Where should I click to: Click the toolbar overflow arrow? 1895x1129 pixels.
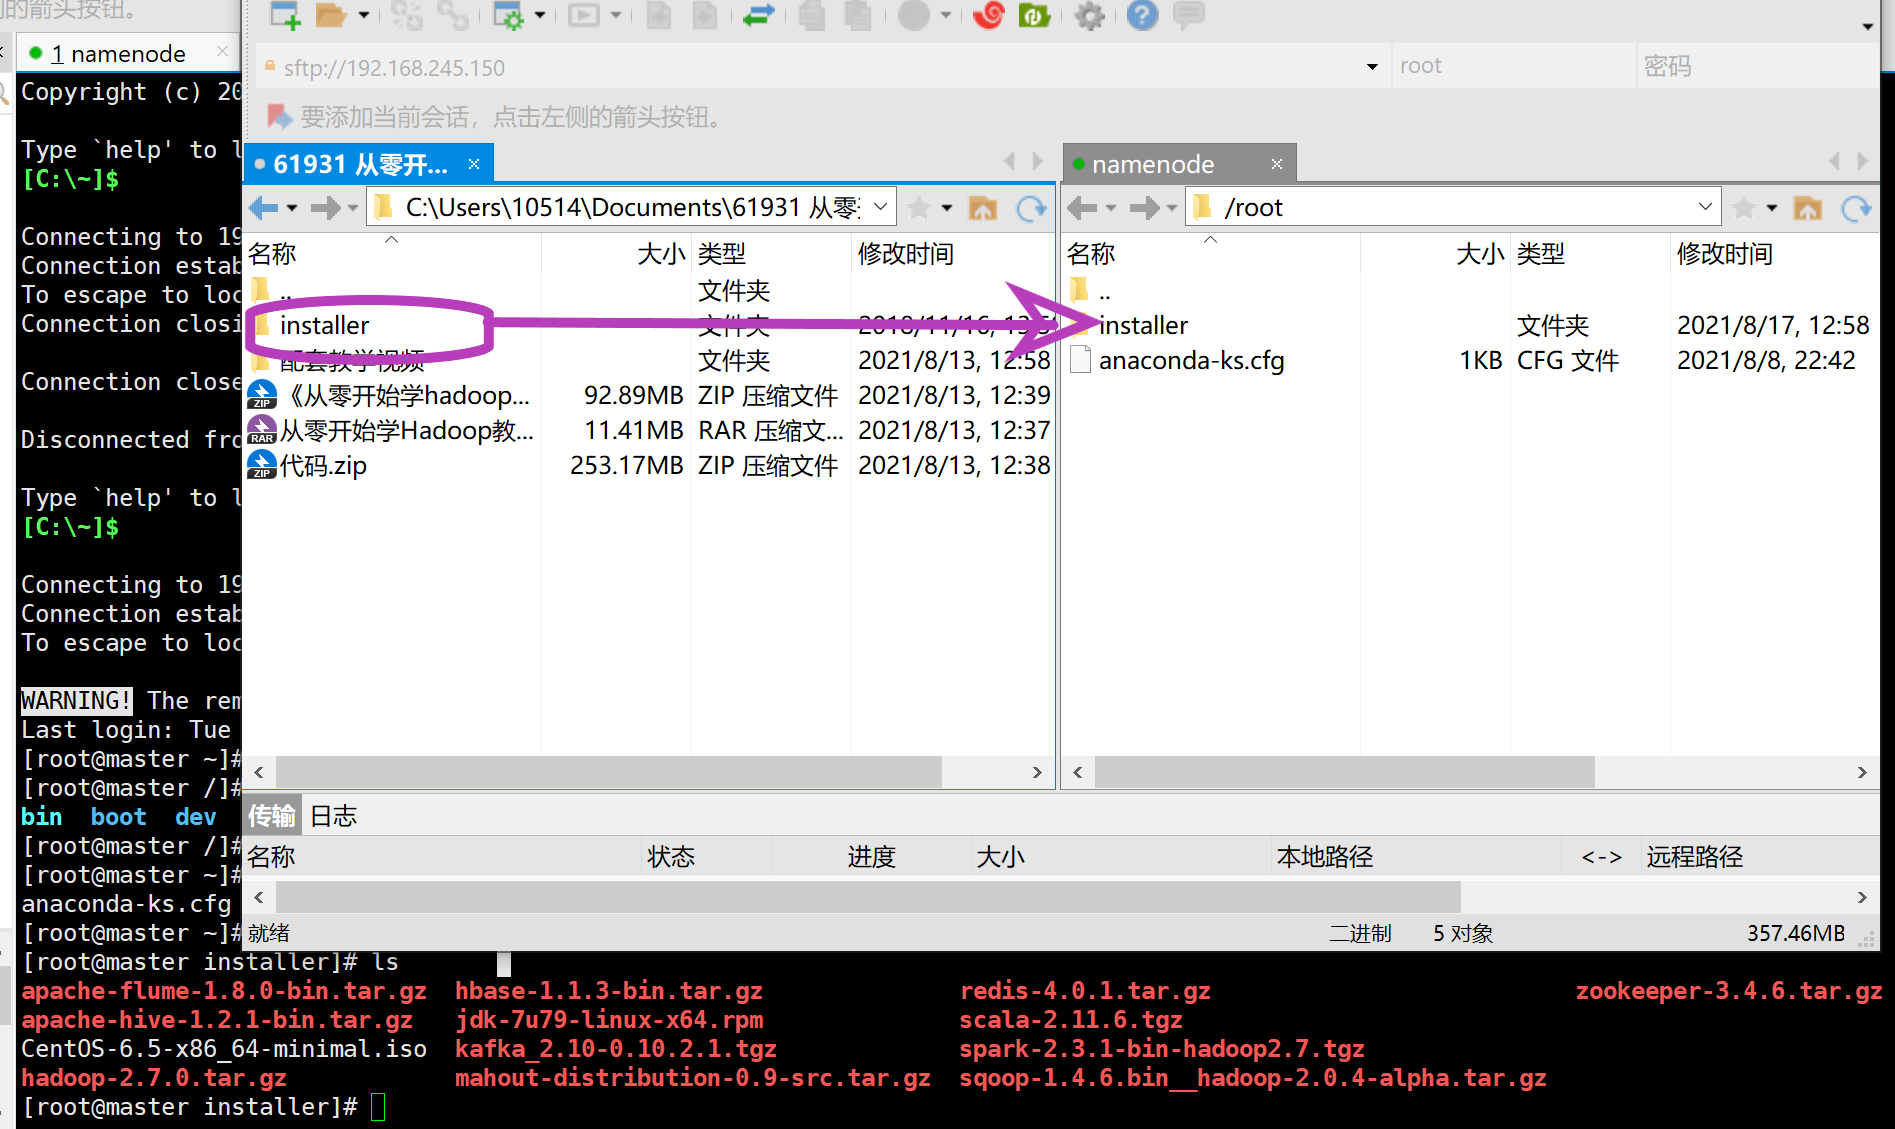pos(1867,26)
